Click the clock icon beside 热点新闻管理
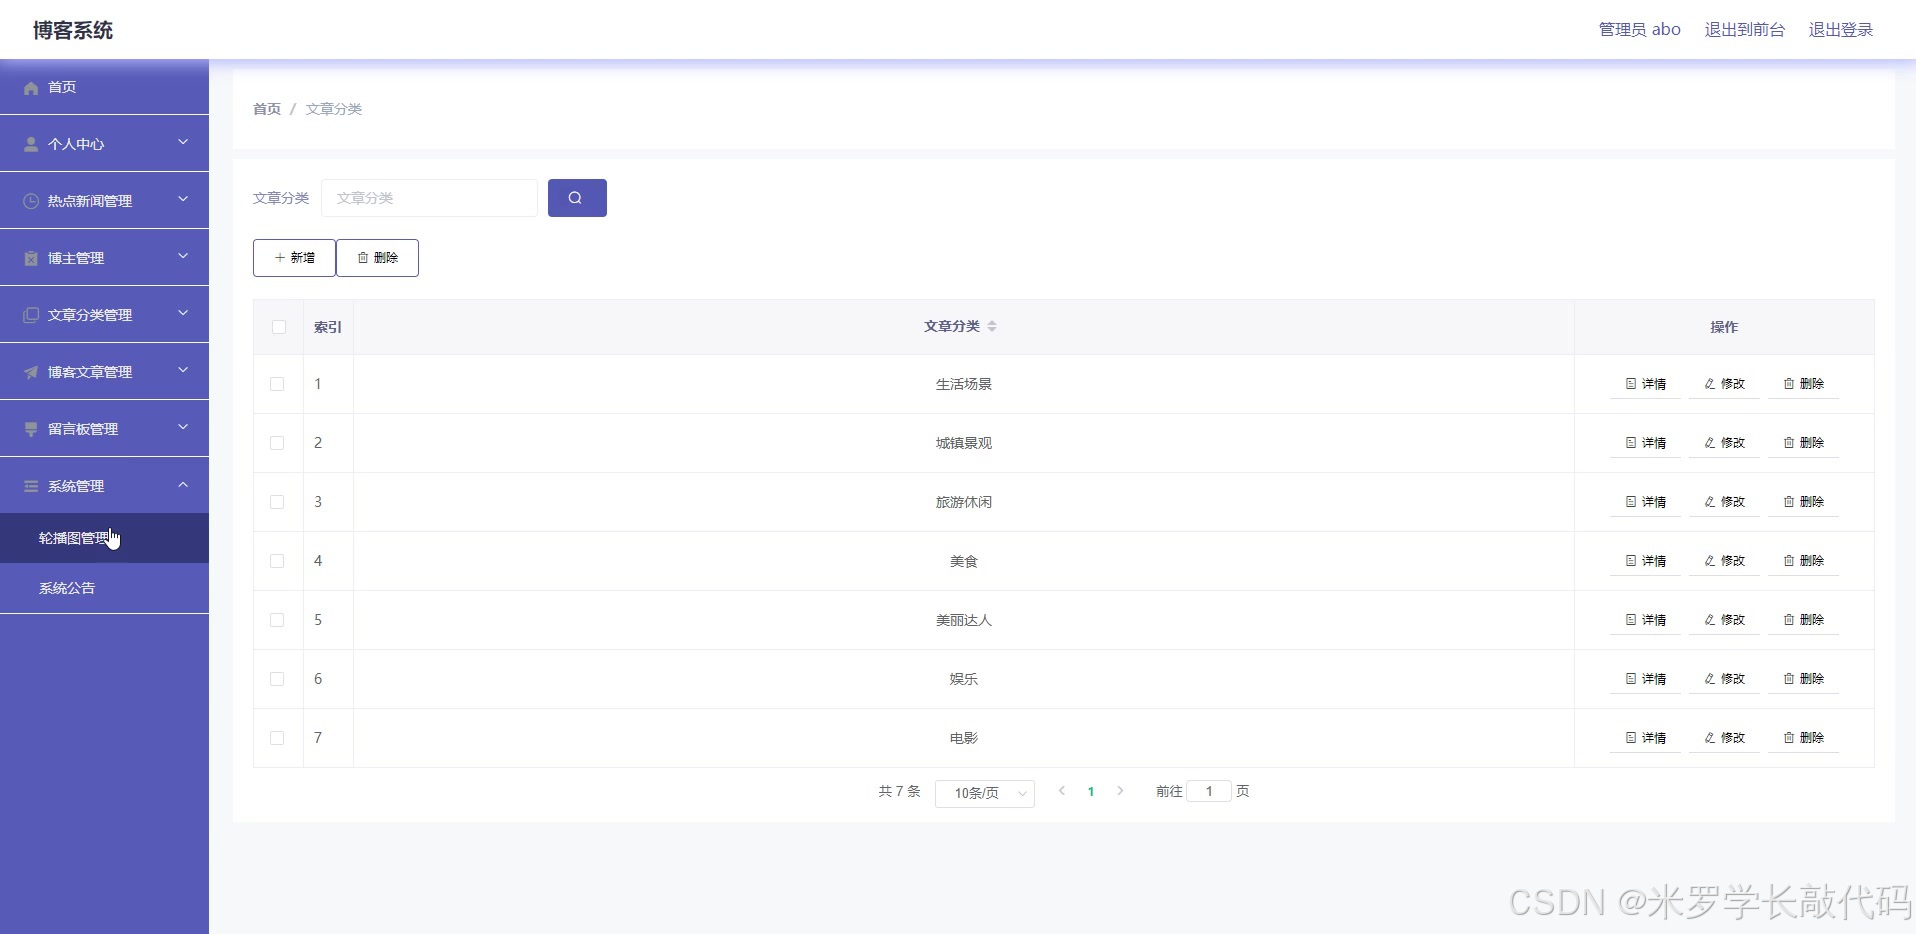The image size is (1916, 934). point(31,201)
